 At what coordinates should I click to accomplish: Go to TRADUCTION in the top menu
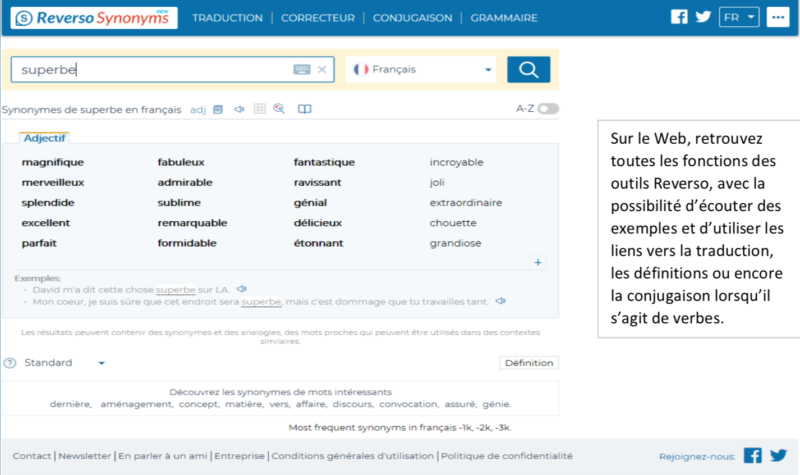227,18
